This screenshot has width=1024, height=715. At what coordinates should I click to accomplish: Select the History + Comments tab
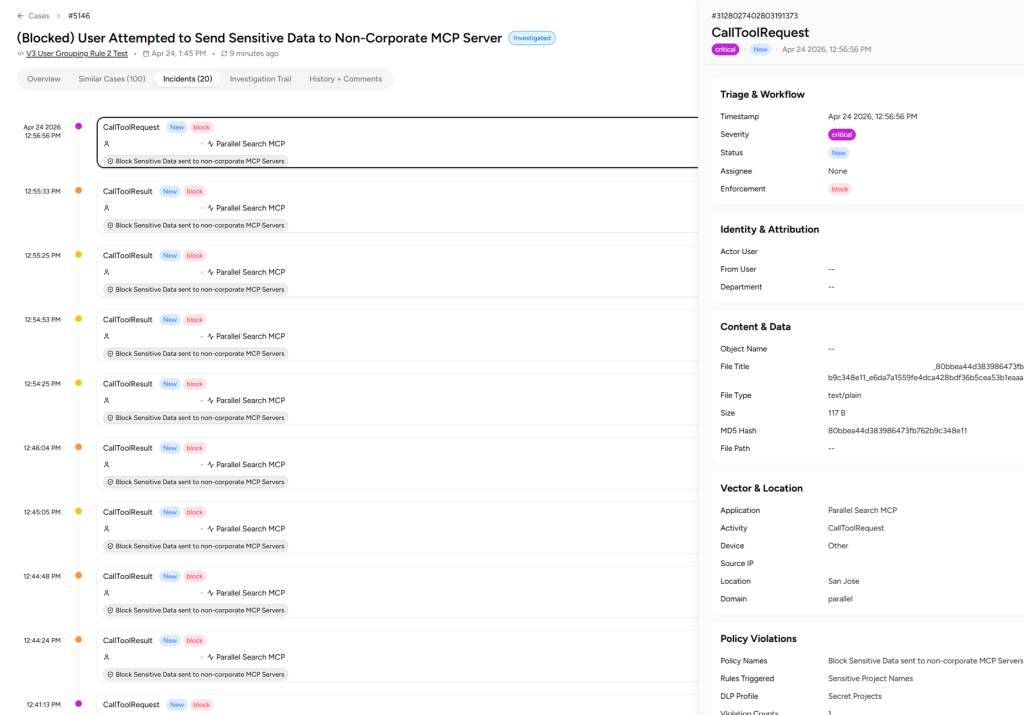[x=345, y=79]
